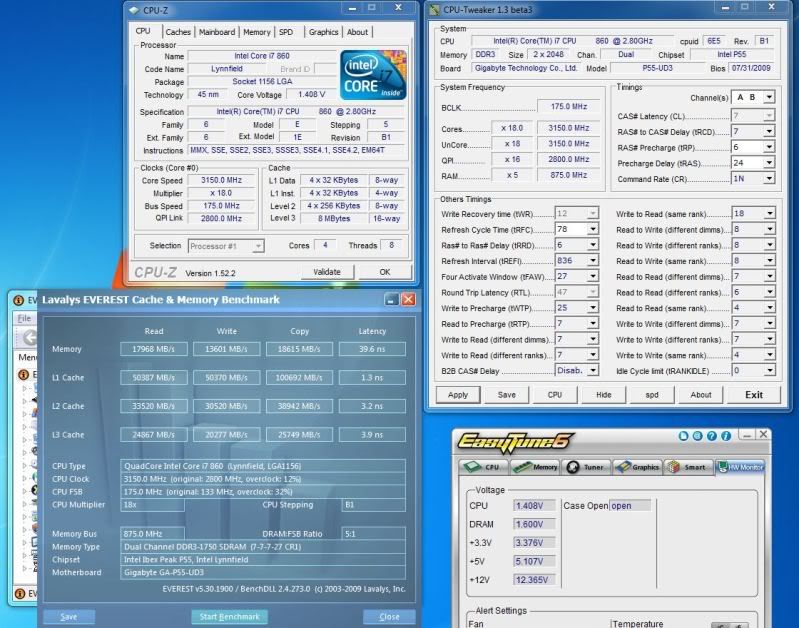799x628 pixels.
Task: Switch to the About tab in CPU-Z
Action: pyautogui.click(x=357, y=32)
